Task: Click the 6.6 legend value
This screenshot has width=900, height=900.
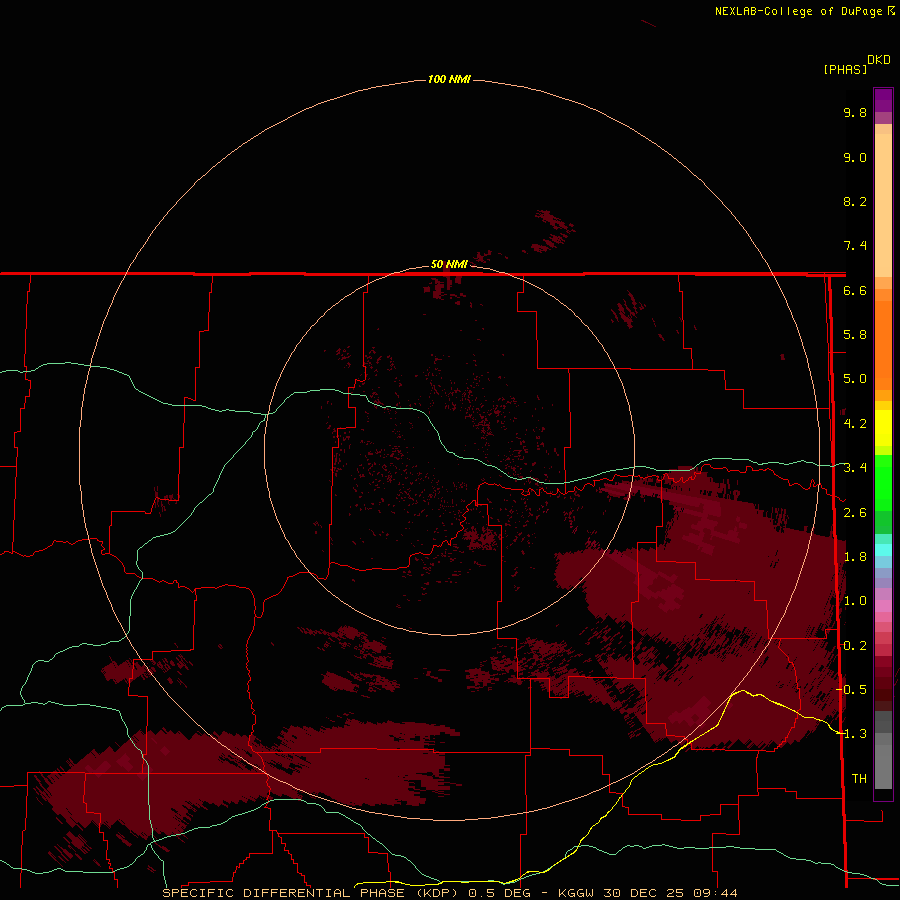Action: pyautogui.click(x=855, y=290)
